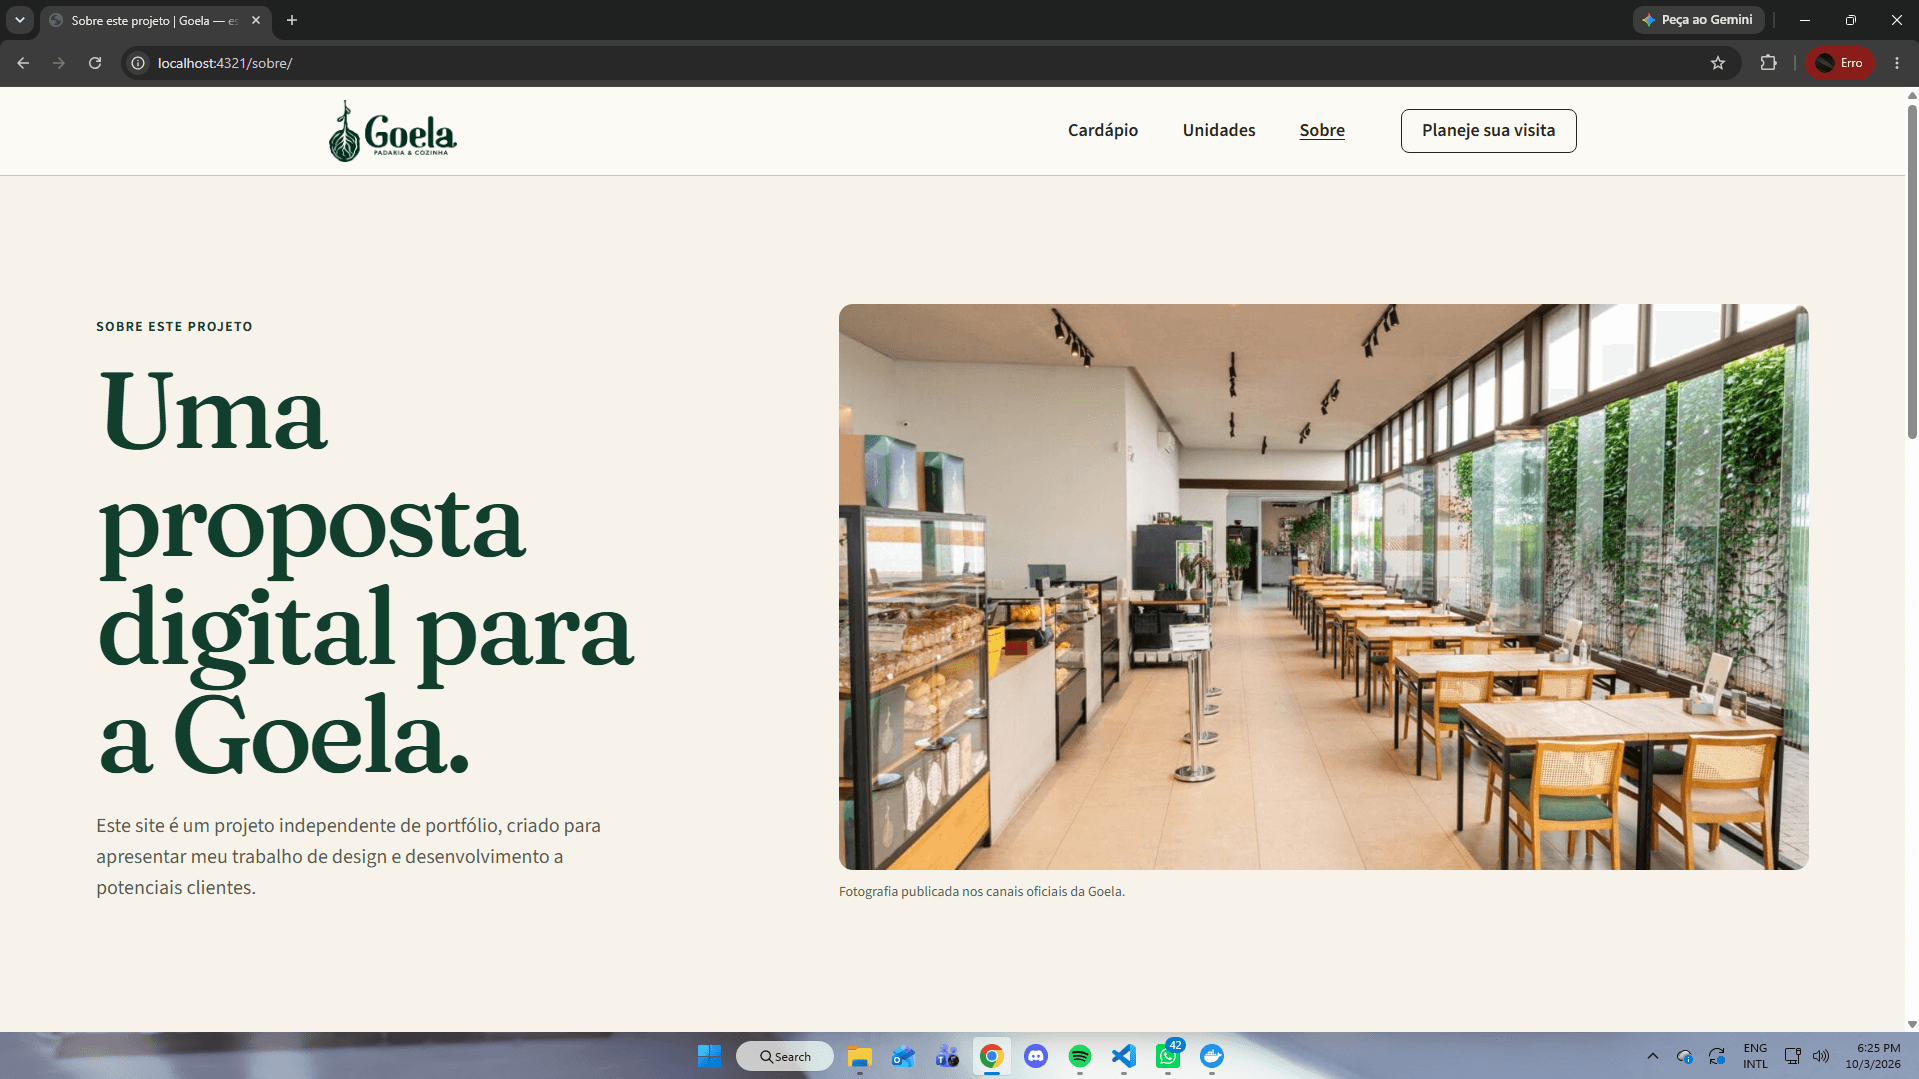The height and width of the screenshot is (1079, 1919).
Task: Open Chrome's three-dot menu
Action: click(x=1896, y=63)
